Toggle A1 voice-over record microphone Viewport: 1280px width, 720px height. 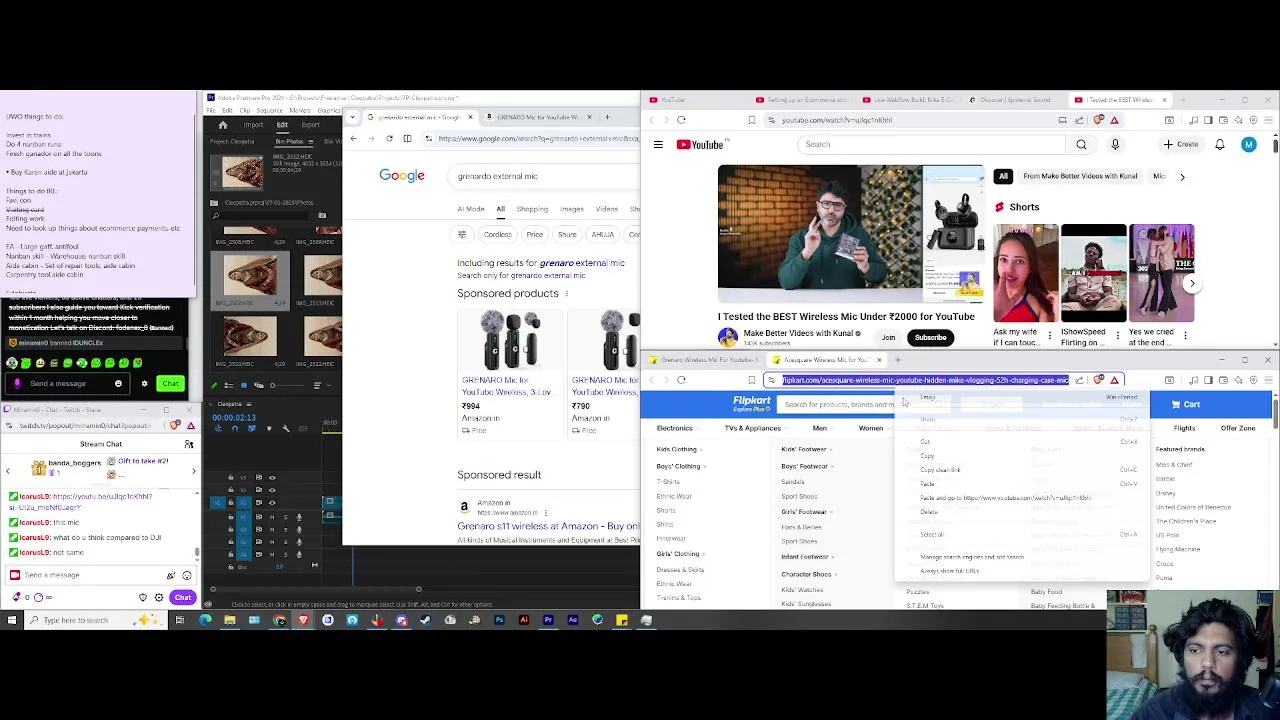coord(298,517)
